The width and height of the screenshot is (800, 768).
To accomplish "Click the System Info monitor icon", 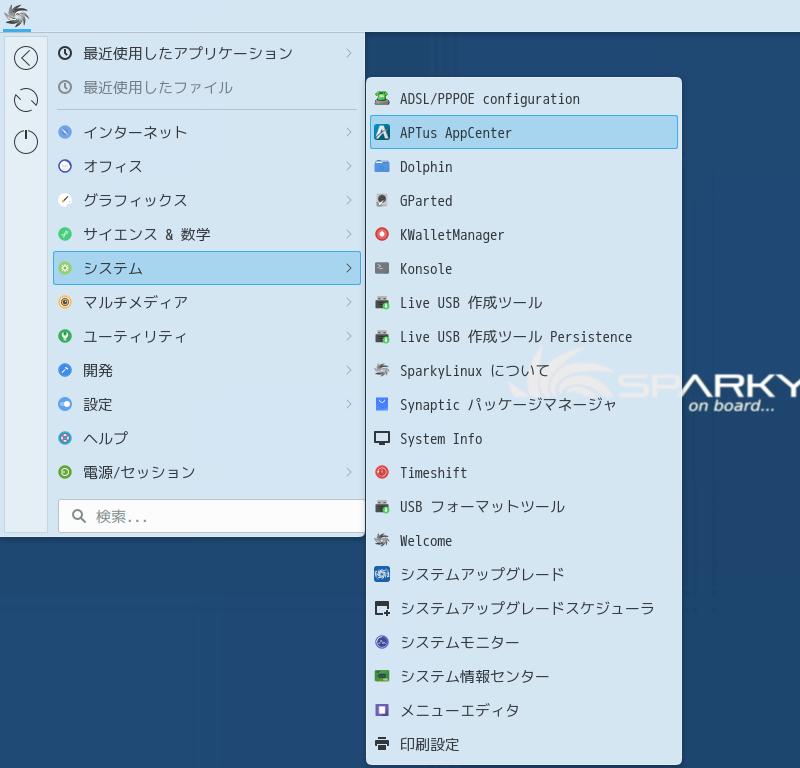I will 382,438.
